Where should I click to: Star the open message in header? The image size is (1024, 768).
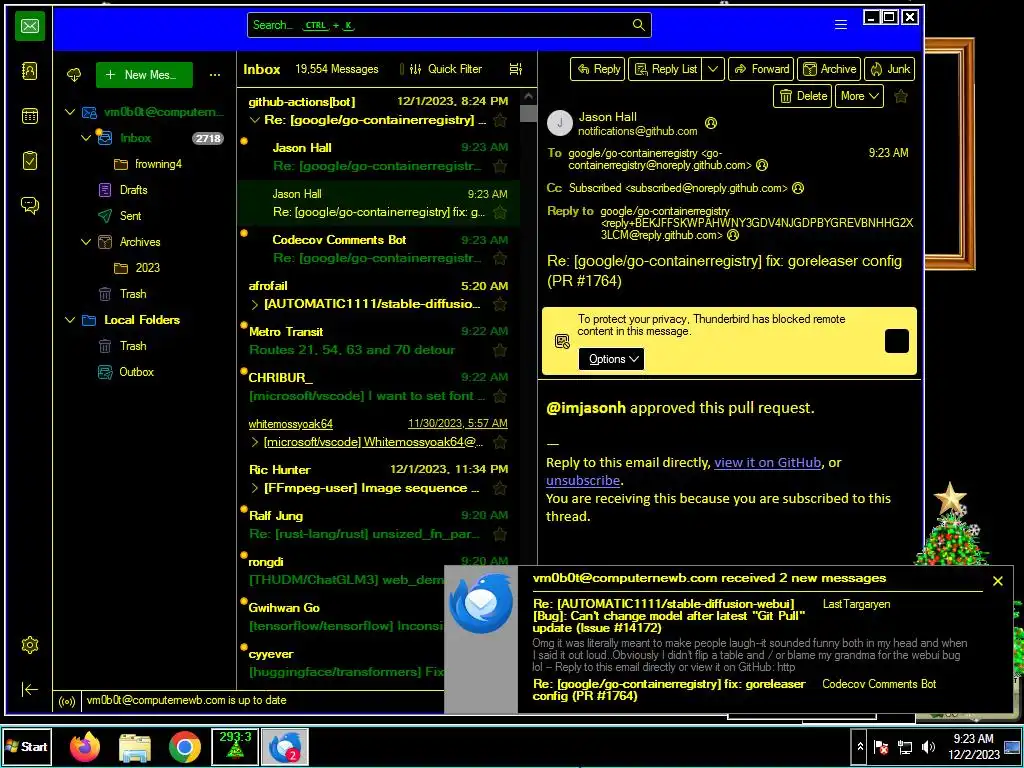901,97
